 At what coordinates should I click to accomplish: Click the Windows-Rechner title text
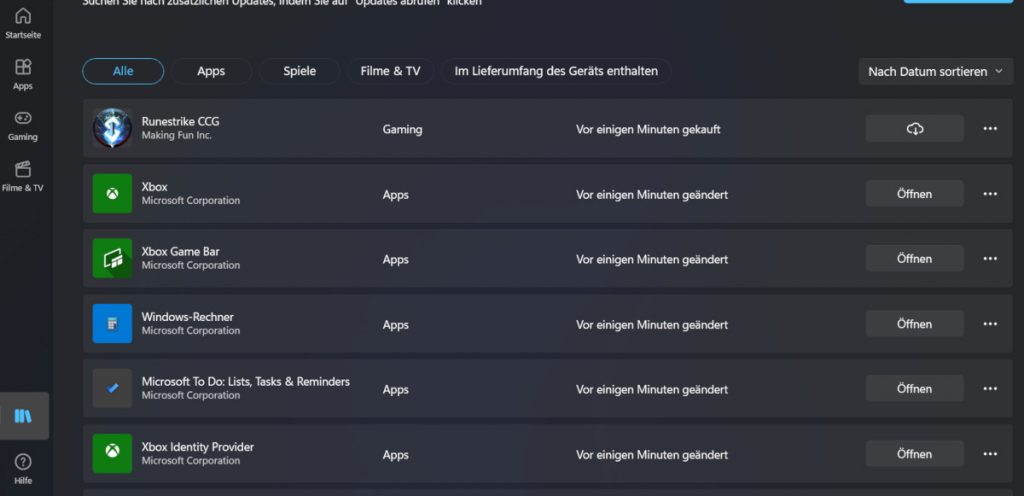coord(187,317)
